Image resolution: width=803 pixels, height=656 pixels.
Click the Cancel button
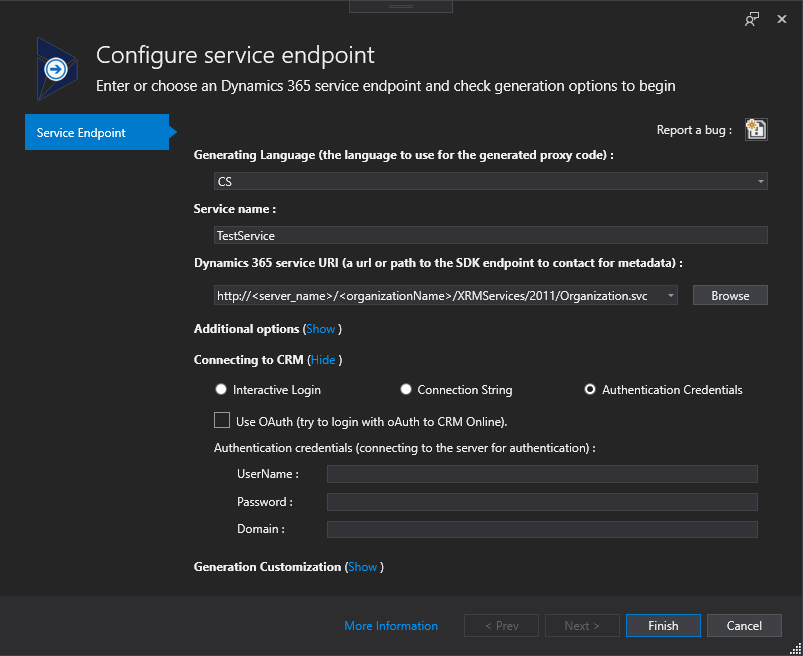click(x=744, y=626)
